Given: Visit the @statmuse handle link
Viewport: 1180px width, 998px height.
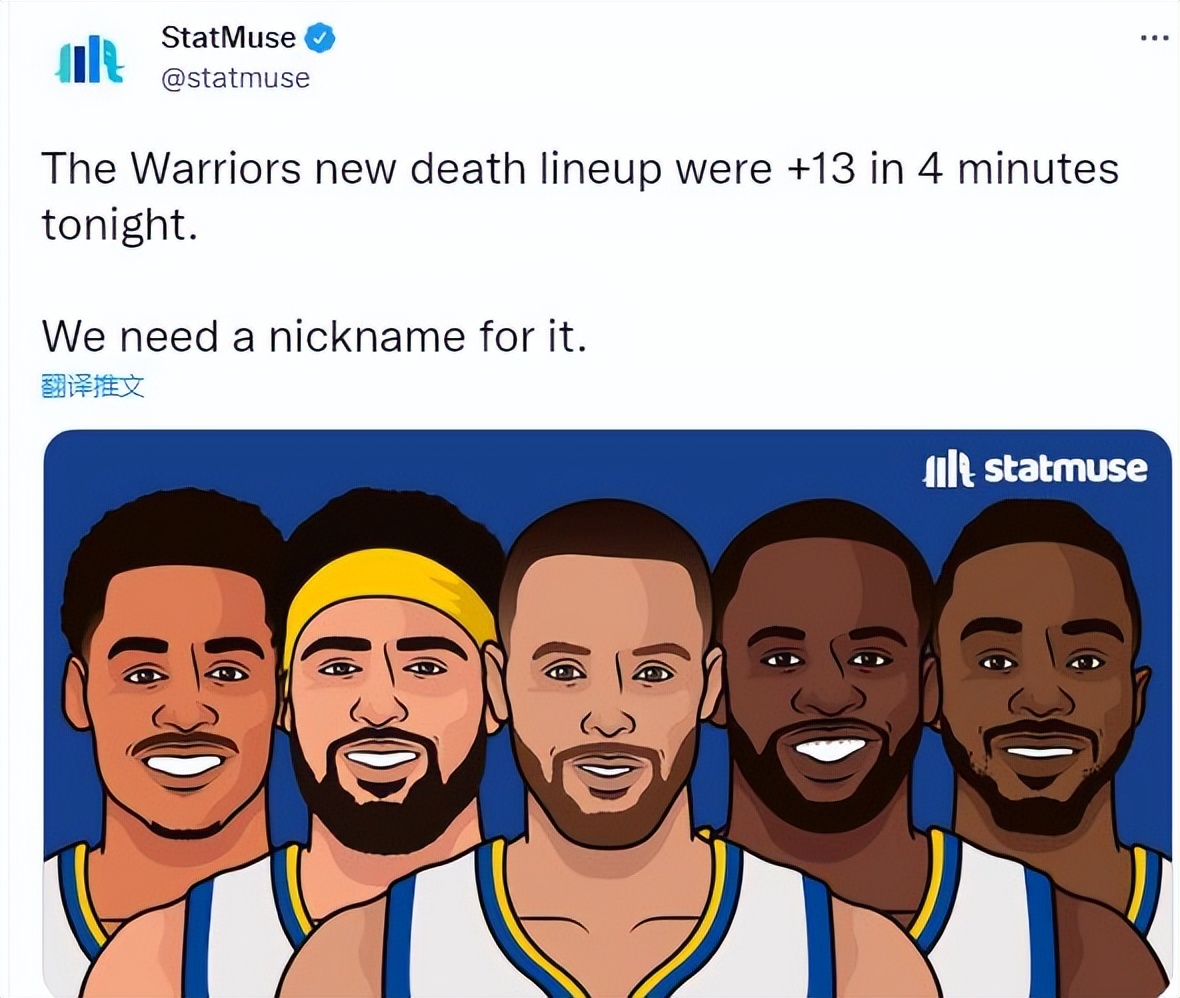Looking at the screenshot, I should 236,78.
